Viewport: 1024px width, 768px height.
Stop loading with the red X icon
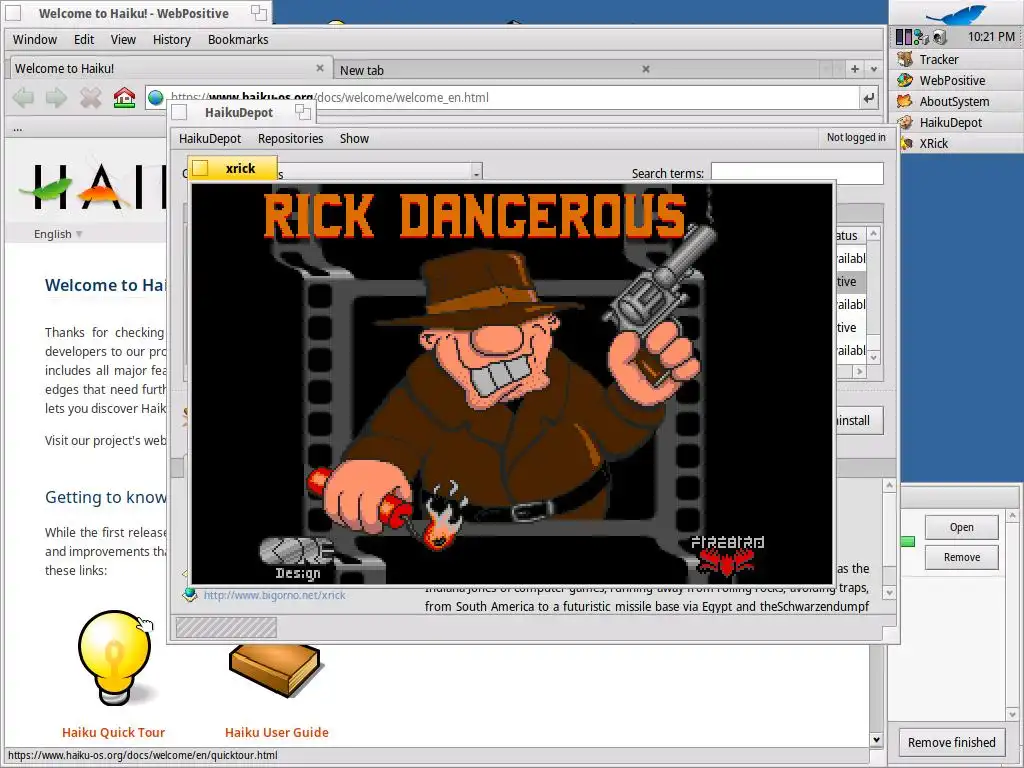(90, 98)
